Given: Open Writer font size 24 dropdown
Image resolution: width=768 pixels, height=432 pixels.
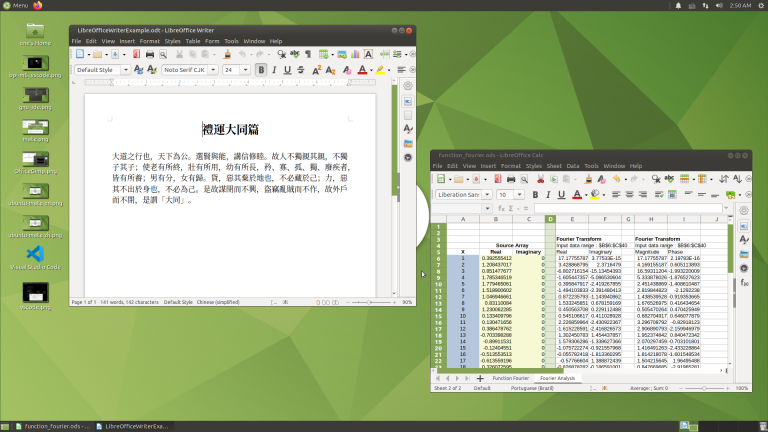Looking at the screenshot, I should pyautogui.click(x=245, y=70).
